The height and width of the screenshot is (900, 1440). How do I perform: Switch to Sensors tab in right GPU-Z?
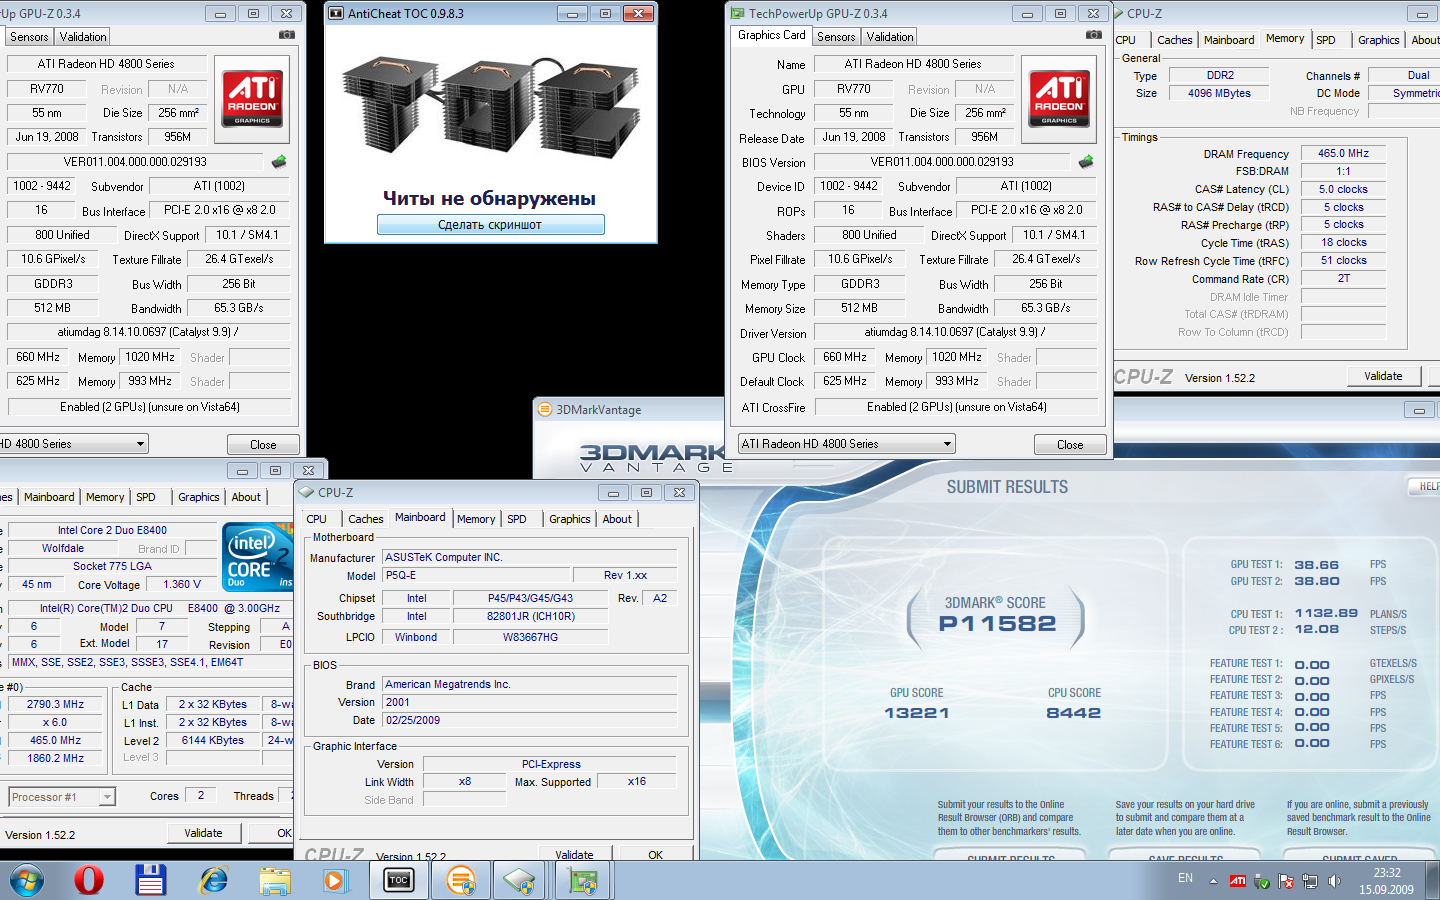[836, 37]
